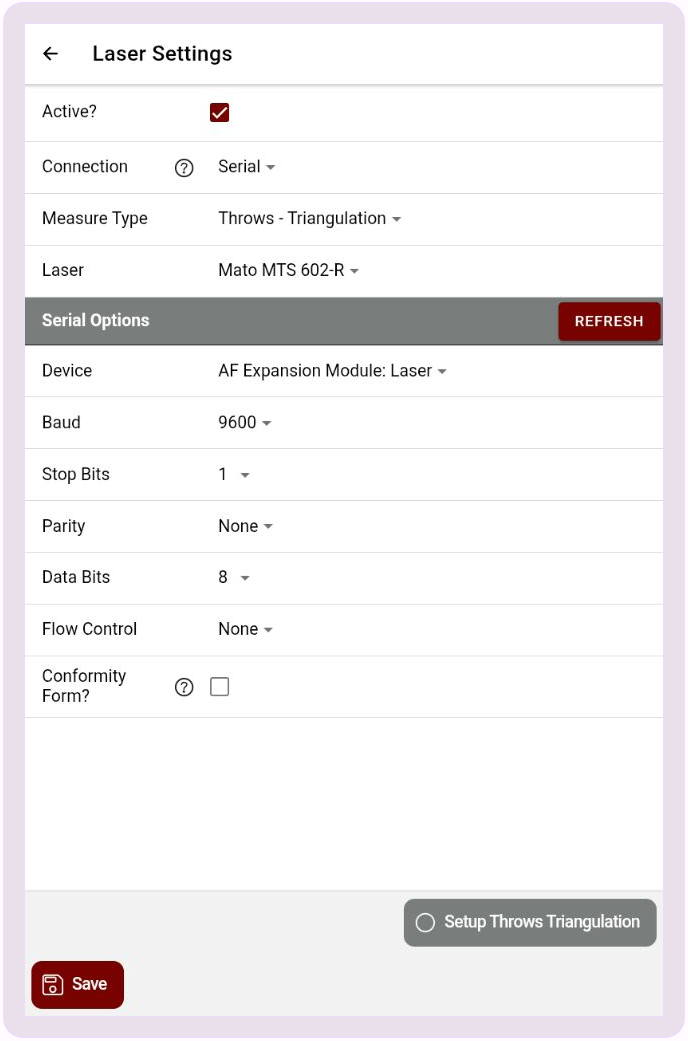688x1041 pixels.
Task: Click the Serial Options section header
Action: [96, 321]
